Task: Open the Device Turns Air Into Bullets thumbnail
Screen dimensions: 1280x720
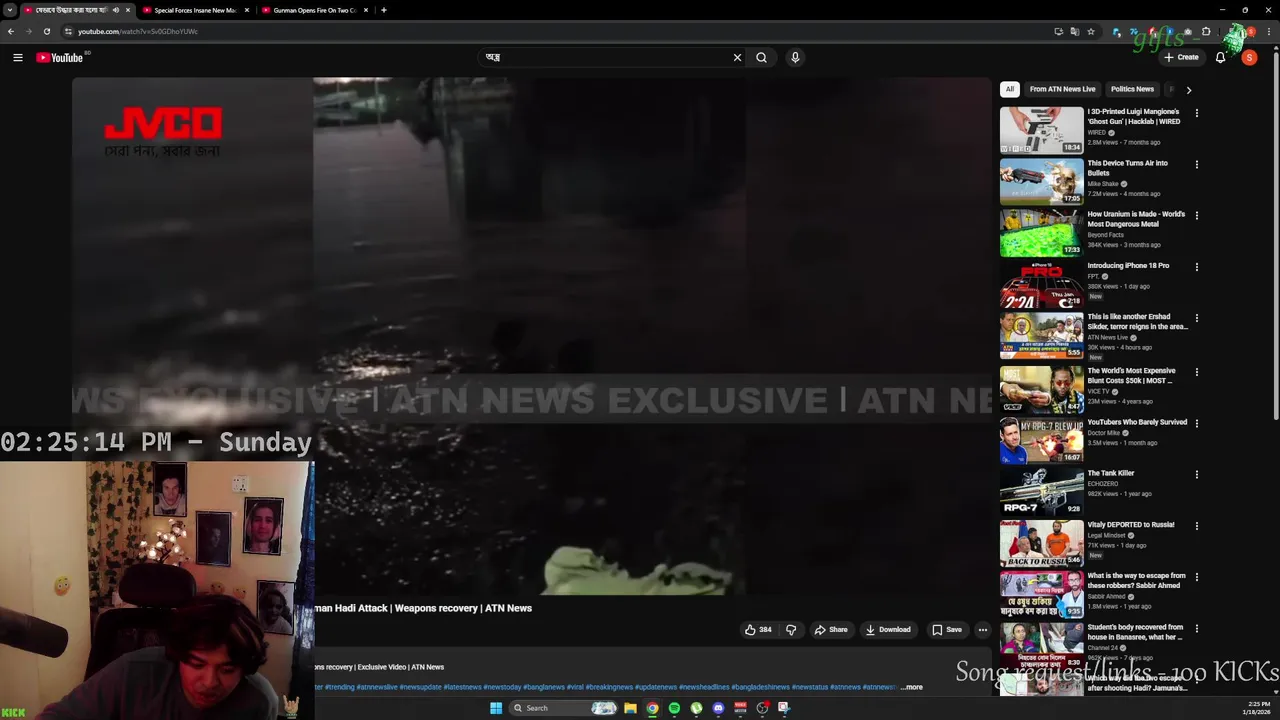Action: point(1041,181)
